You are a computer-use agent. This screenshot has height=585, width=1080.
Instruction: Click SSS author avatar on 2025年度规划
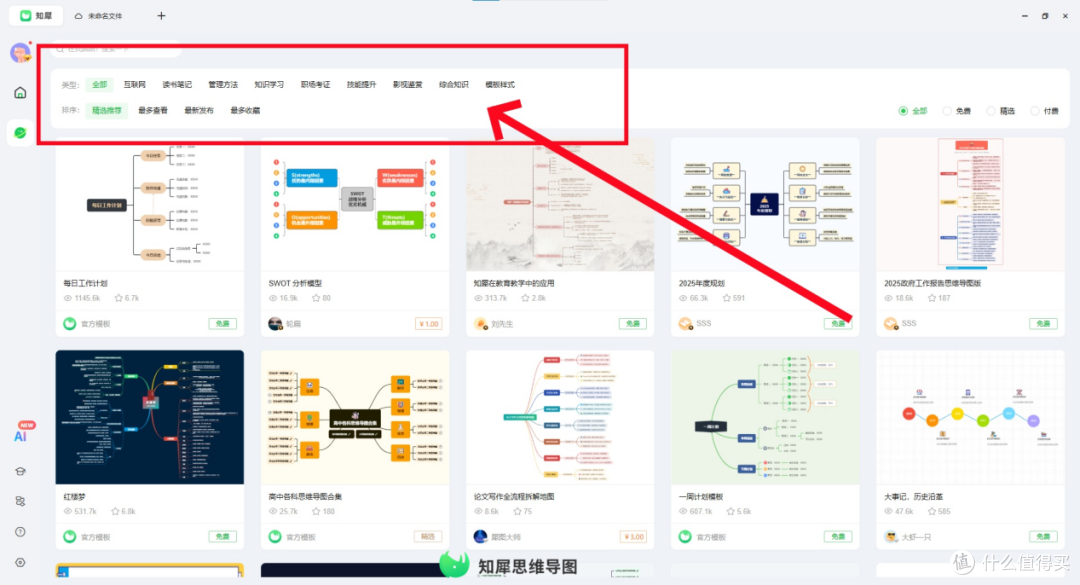pyautogui.click(x=685, y=324)
